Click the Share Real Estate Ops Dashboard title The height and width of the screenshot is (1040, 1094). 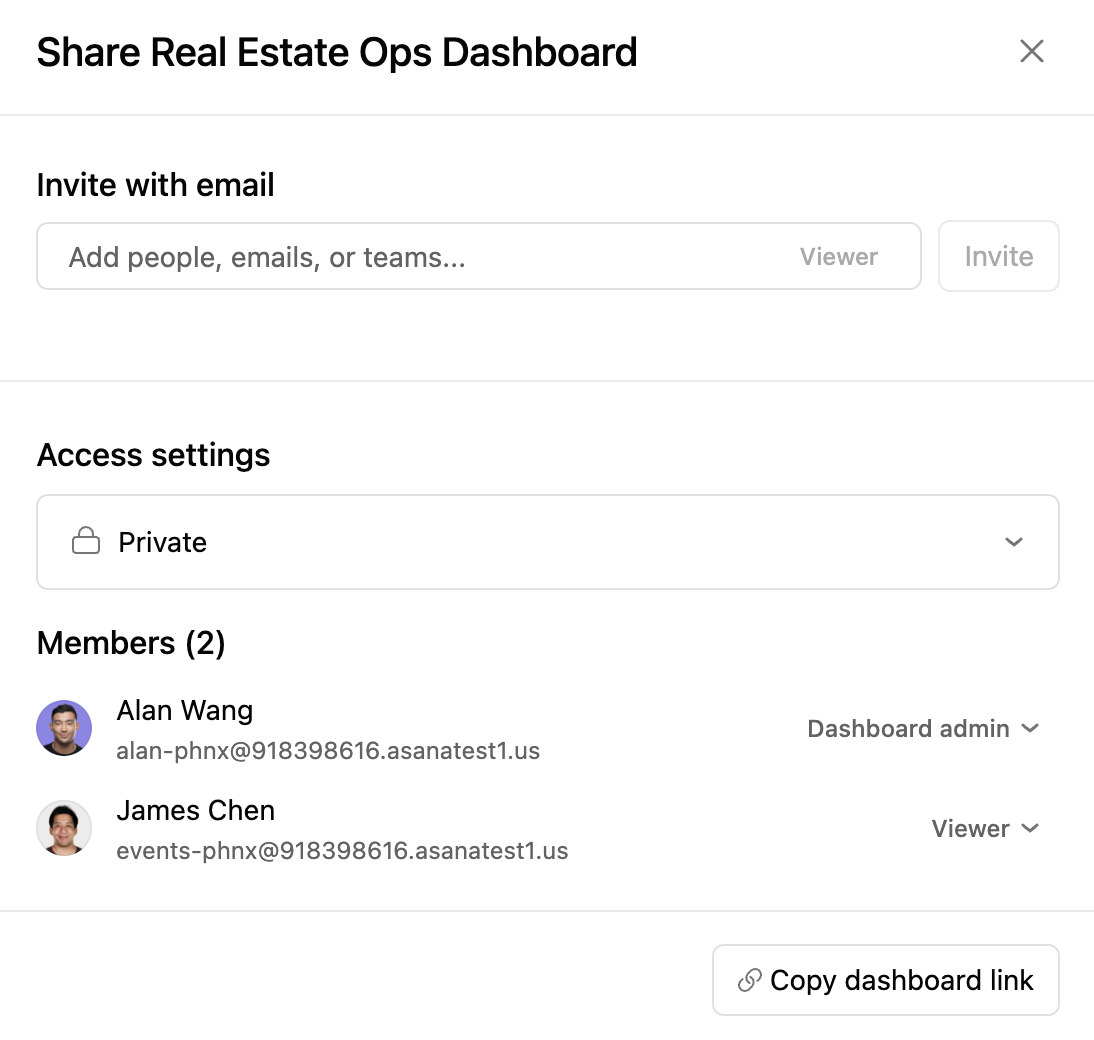point(337,52)
